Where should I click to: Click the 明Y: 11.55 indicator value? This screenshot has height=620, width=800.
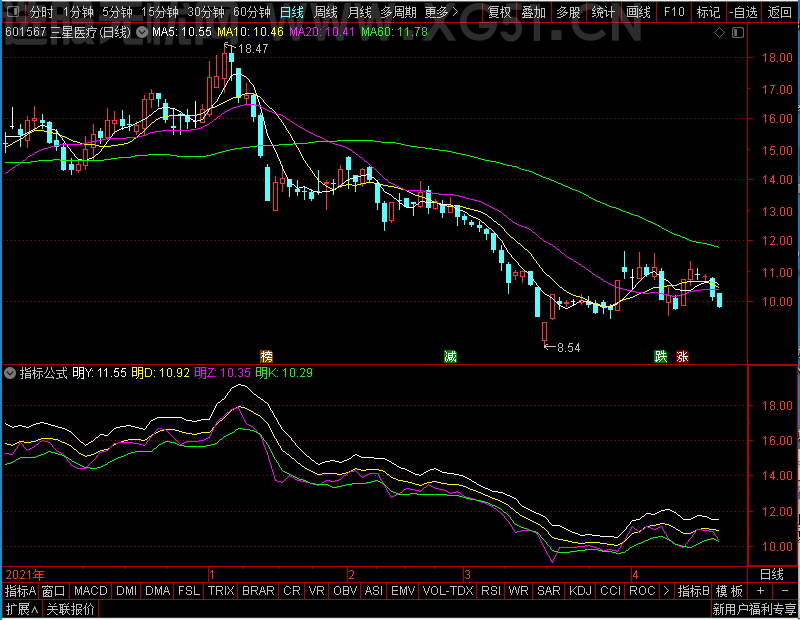99,373
